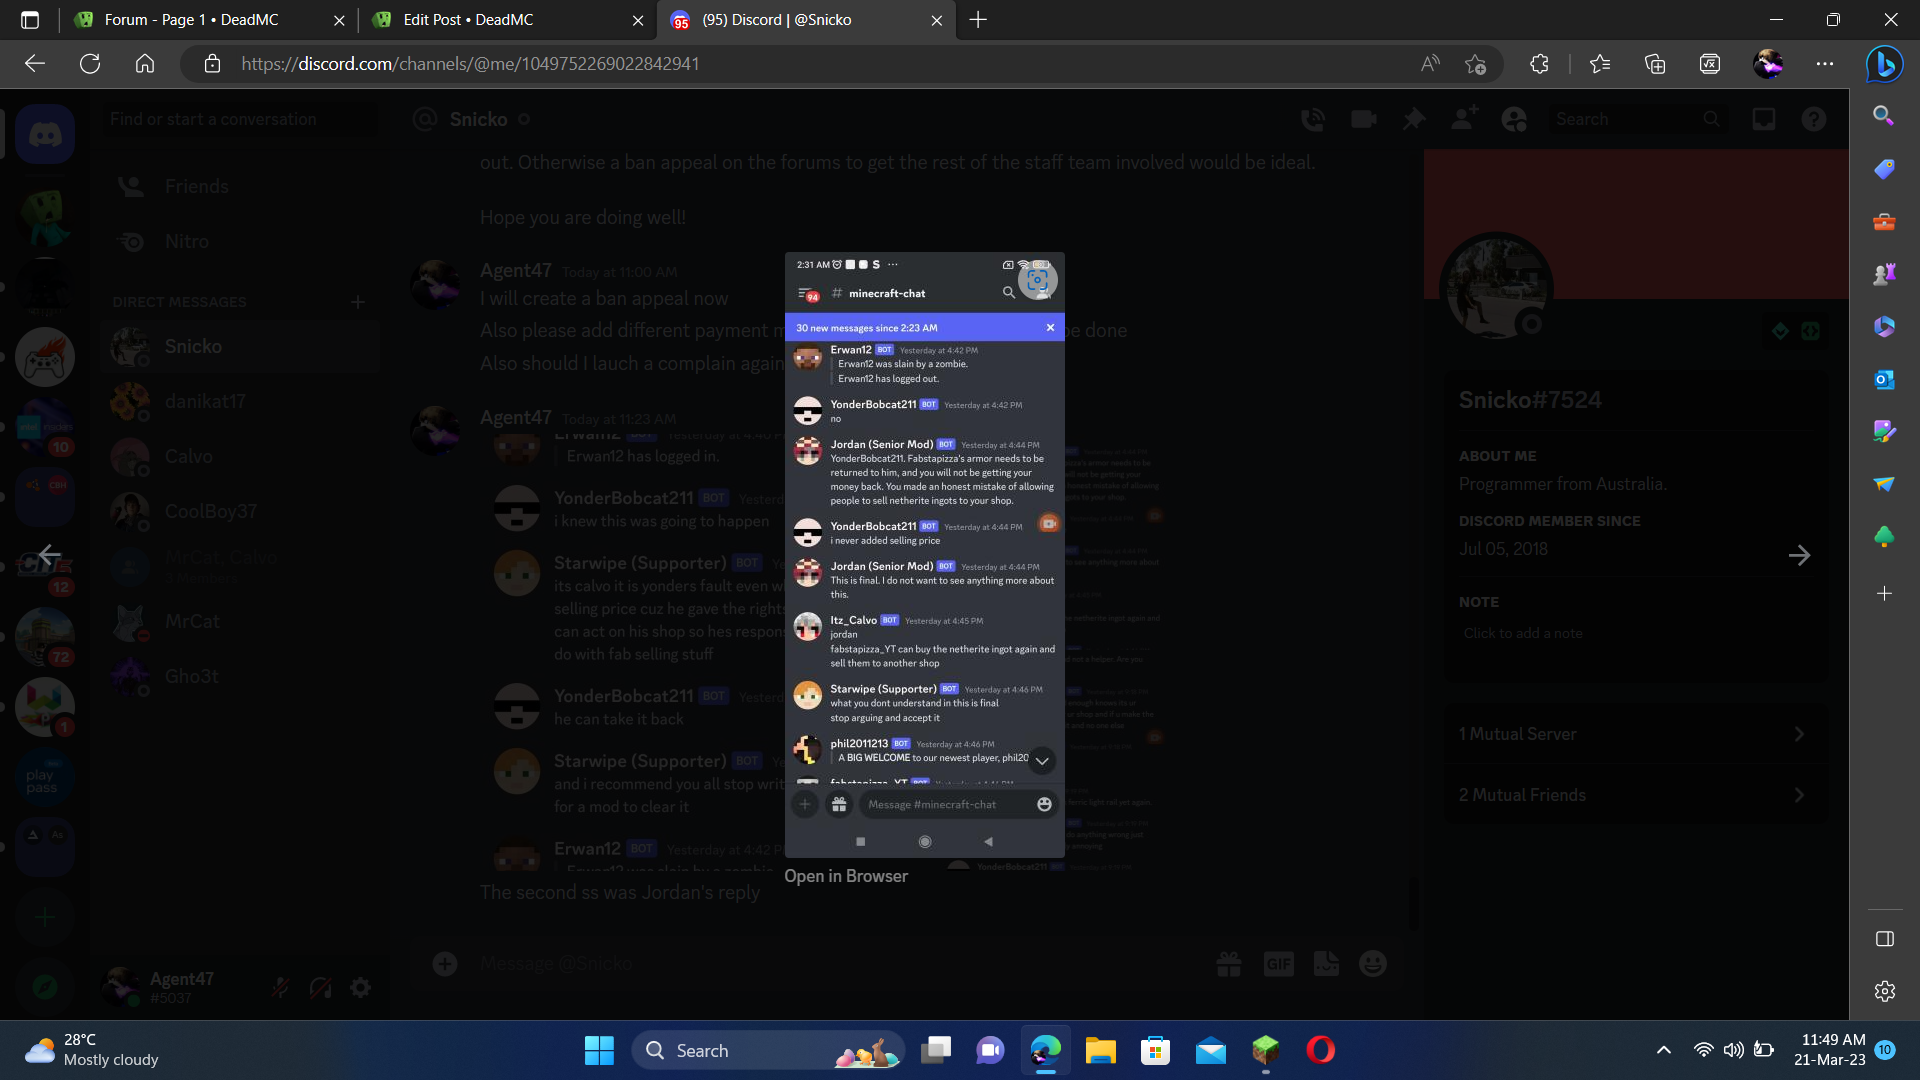
Task: Open Edge profile avatar menu
Action: pyautogui.click(x=1768, y=64)
